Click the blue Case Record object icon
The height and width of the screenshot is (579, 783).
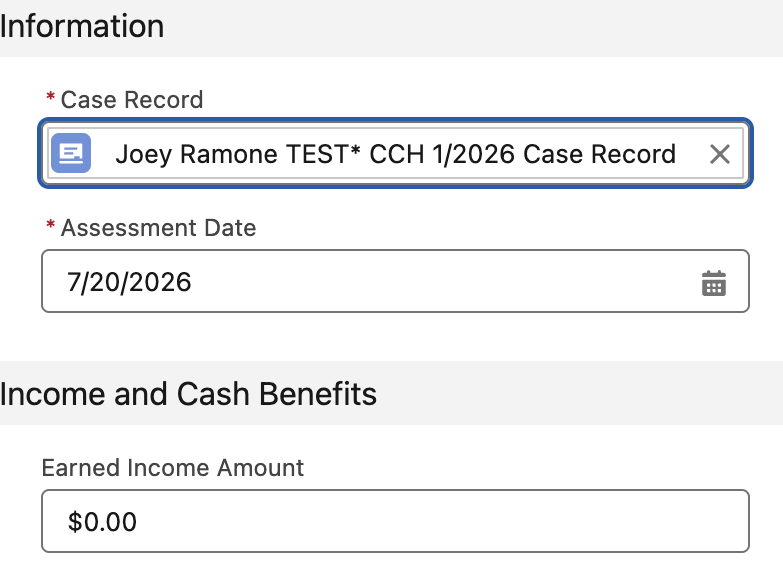(x=71, y=153)
